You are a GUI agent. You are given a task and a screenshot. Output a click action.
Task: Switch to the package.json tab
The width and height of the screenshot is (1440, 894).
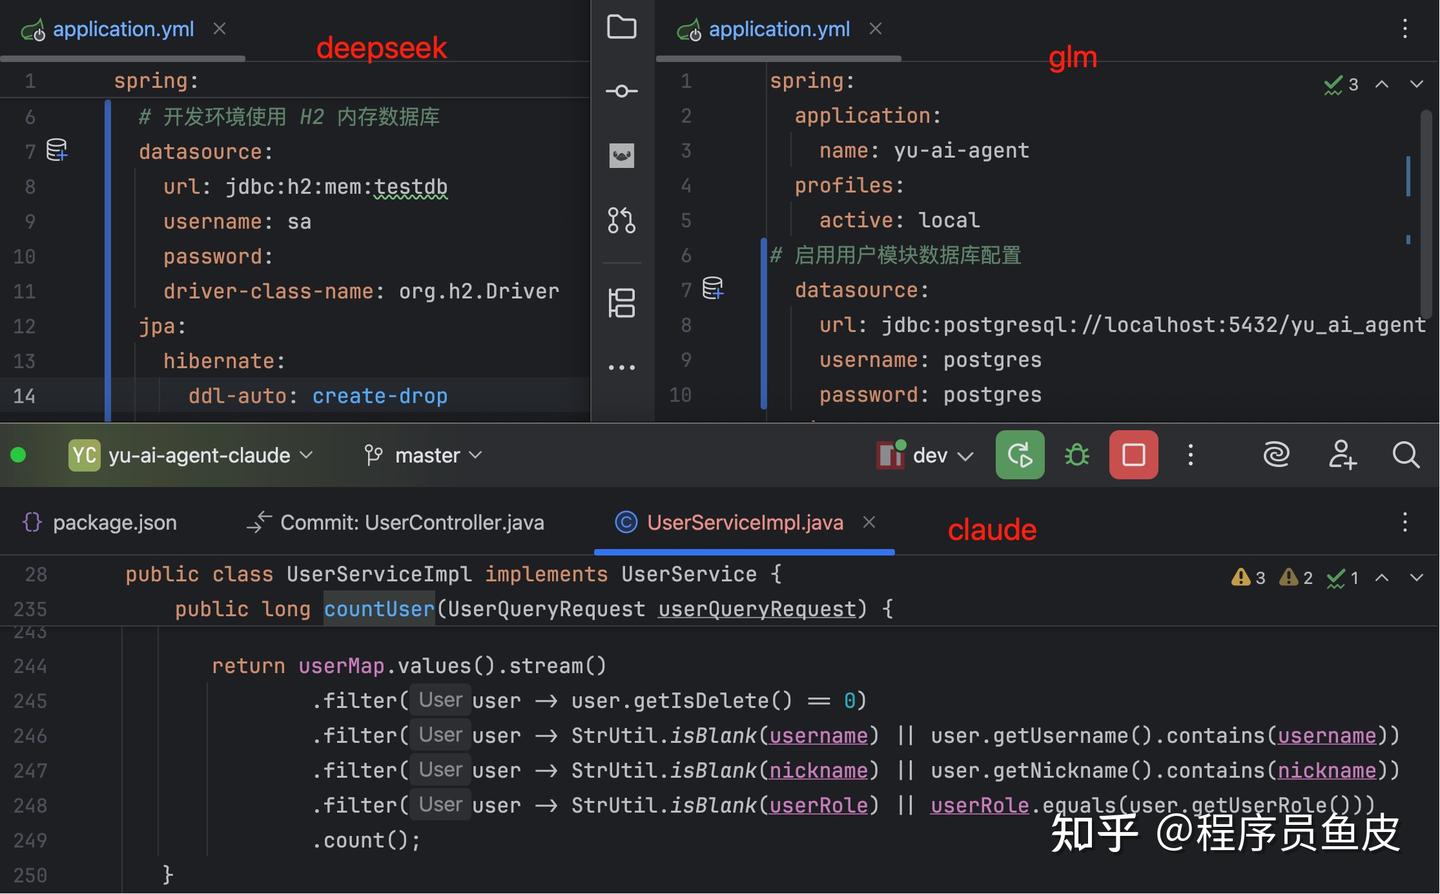click(x=99, y=522)
